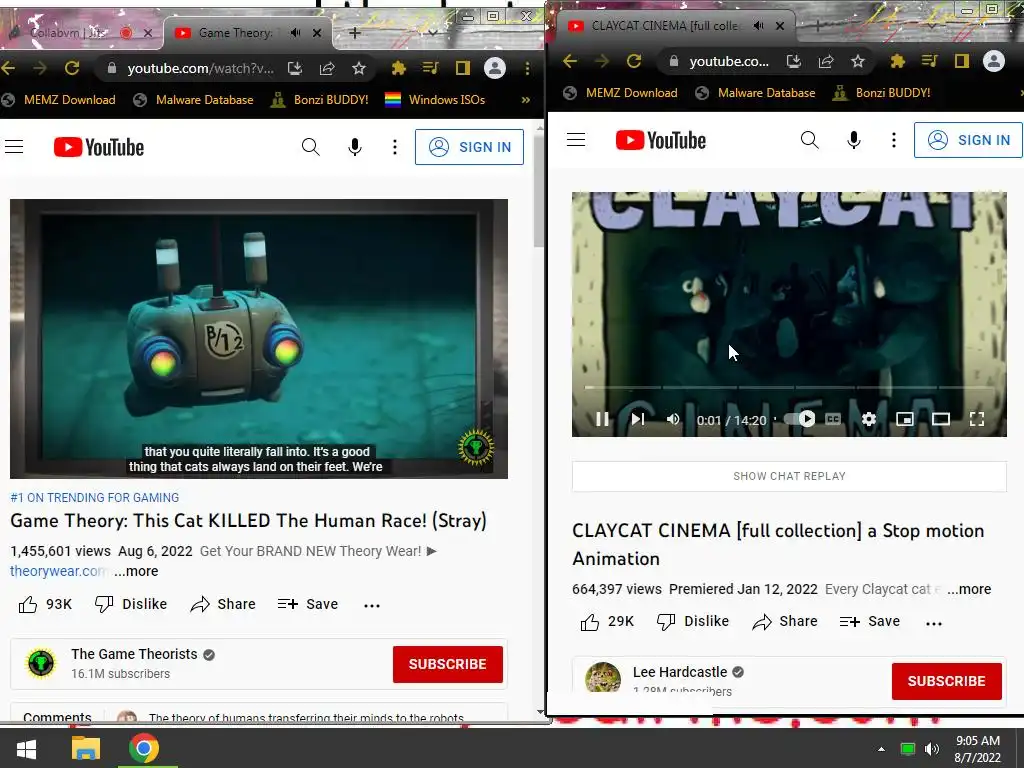The image size is (1024, 768).
Task: Open MEMZ Download bookmark in left window
Action: (59, 100)
